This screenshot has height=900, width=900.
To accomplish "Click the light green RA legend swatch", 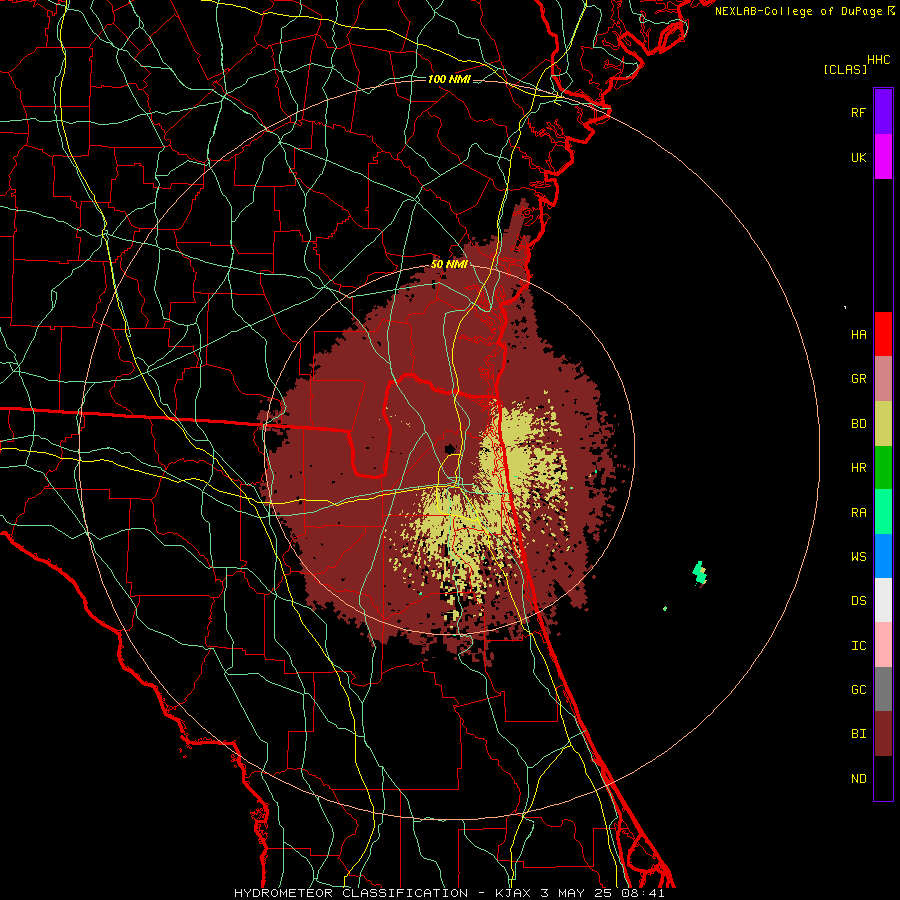I will [883, 512].
